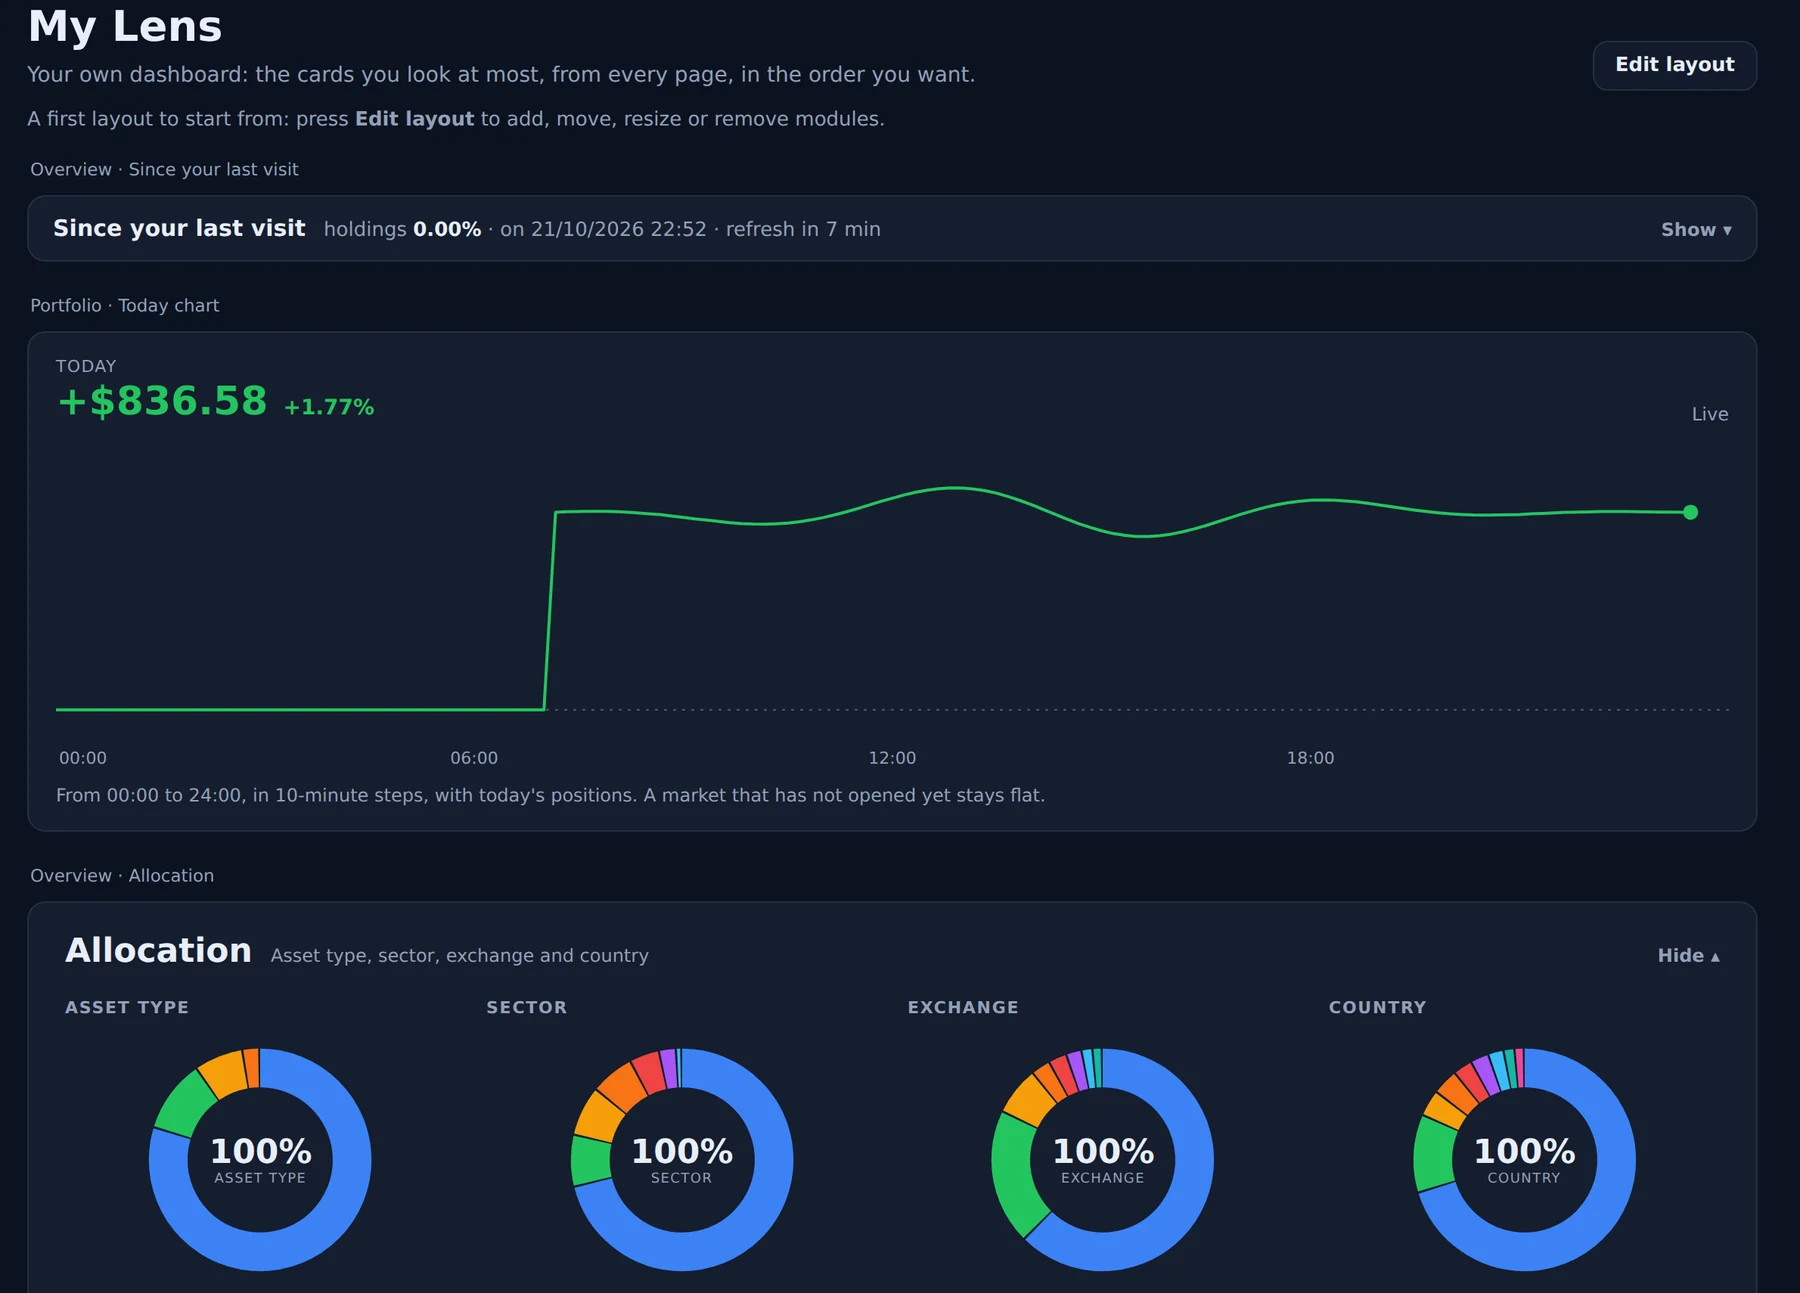Click the '+1.77%' percentage value

coord(329,407)
